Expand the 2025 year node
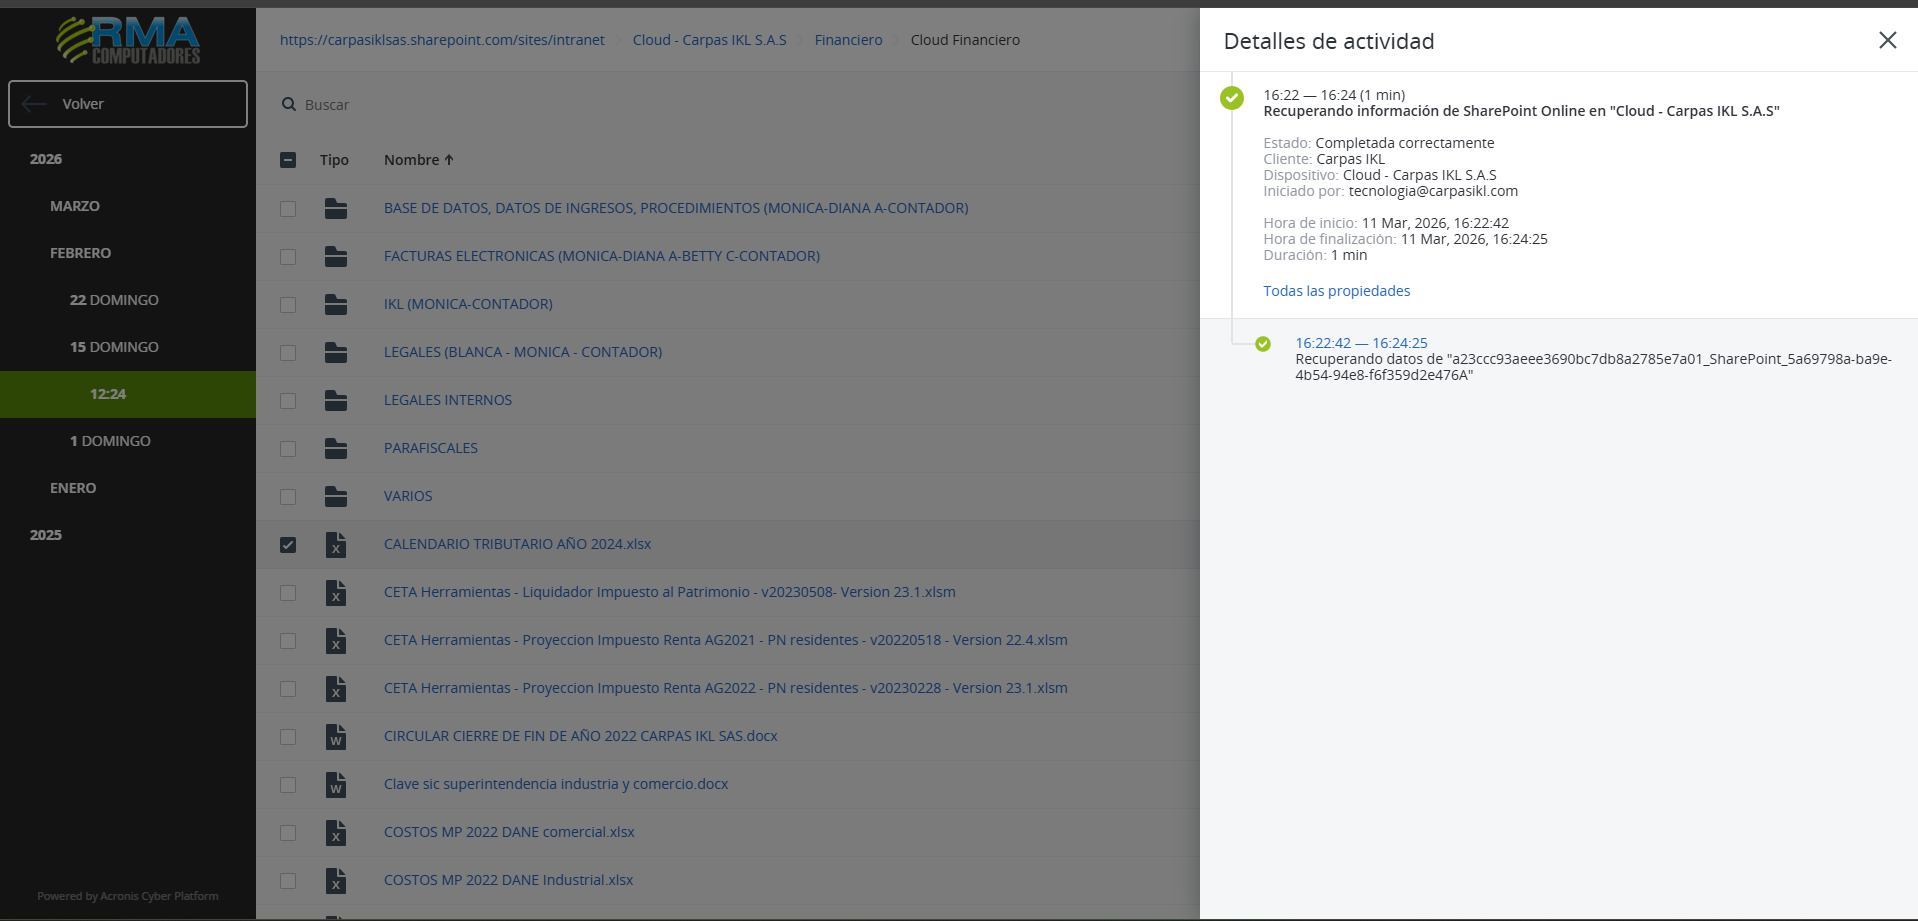Screen dimensions: 1918x921 point(46,535)
